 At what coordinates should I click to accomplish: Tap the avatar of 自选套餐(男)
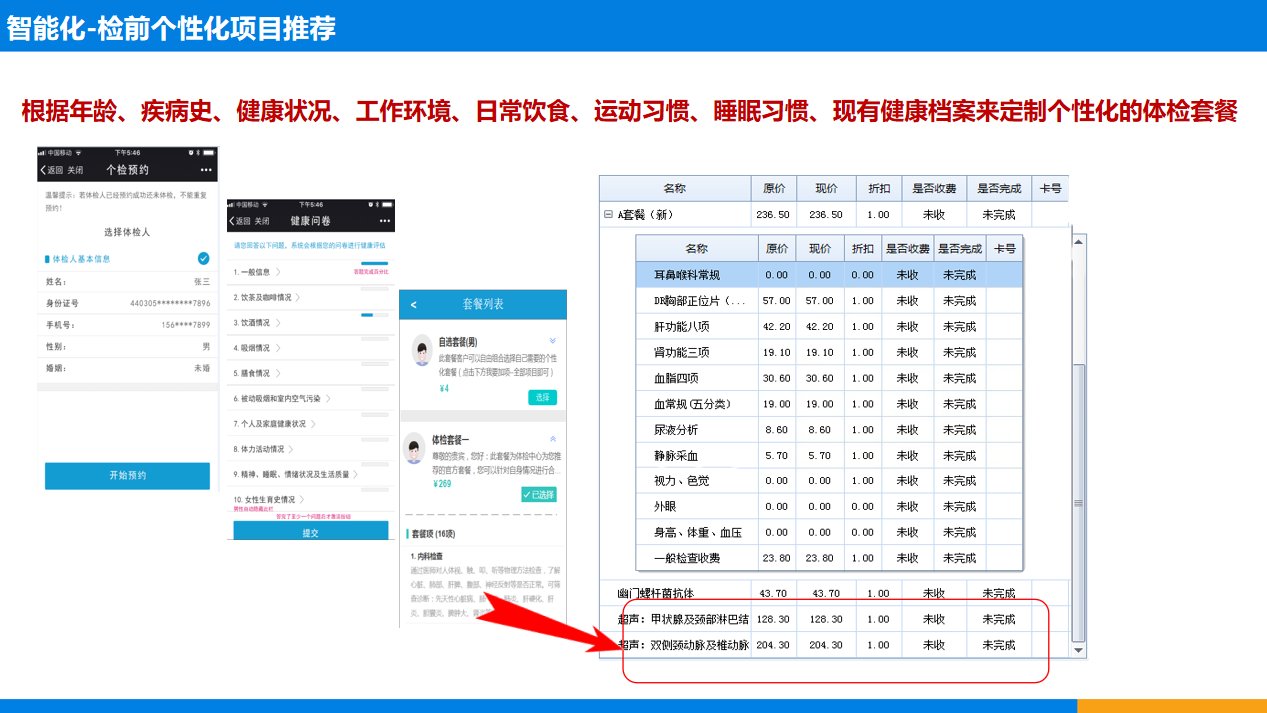(422, 350)
